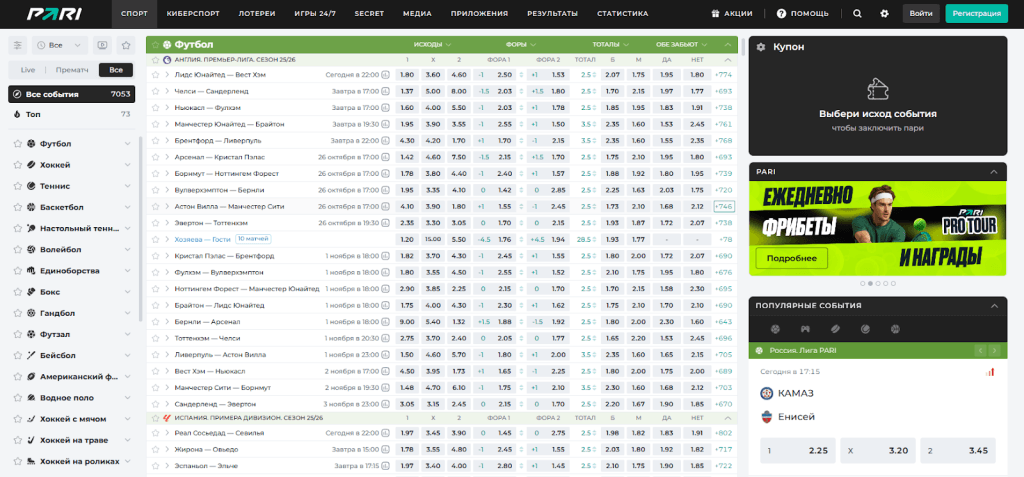Click the PARI logo
This screenshot has height=477, width=1024.
(x=54, y=13)
